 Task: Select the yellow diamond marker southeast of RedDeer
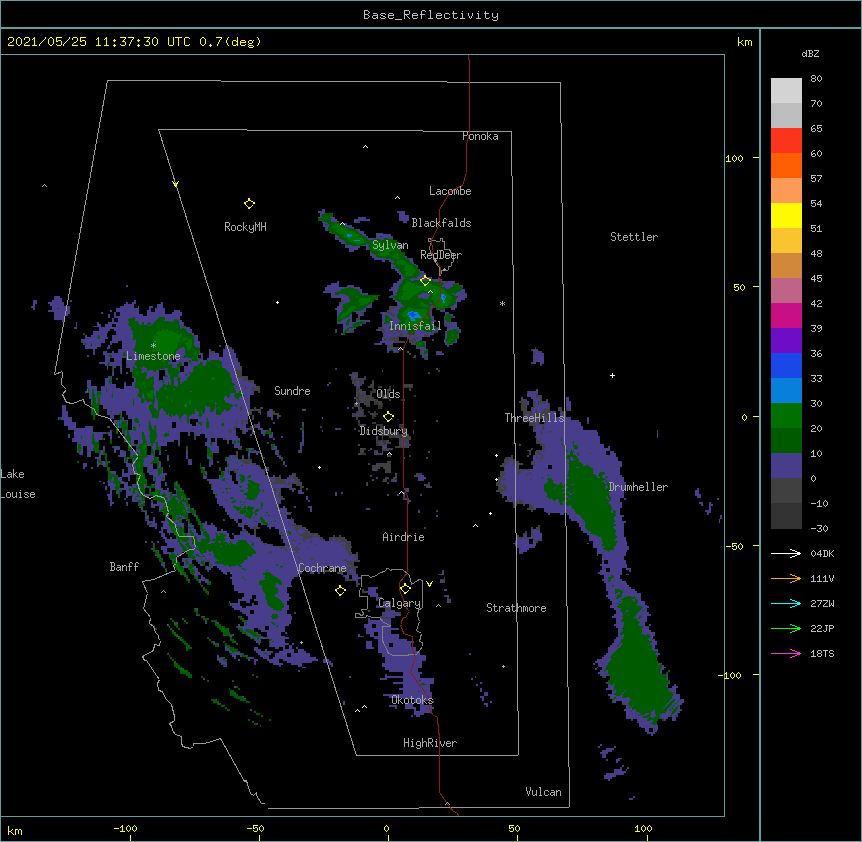pos(425,280)
